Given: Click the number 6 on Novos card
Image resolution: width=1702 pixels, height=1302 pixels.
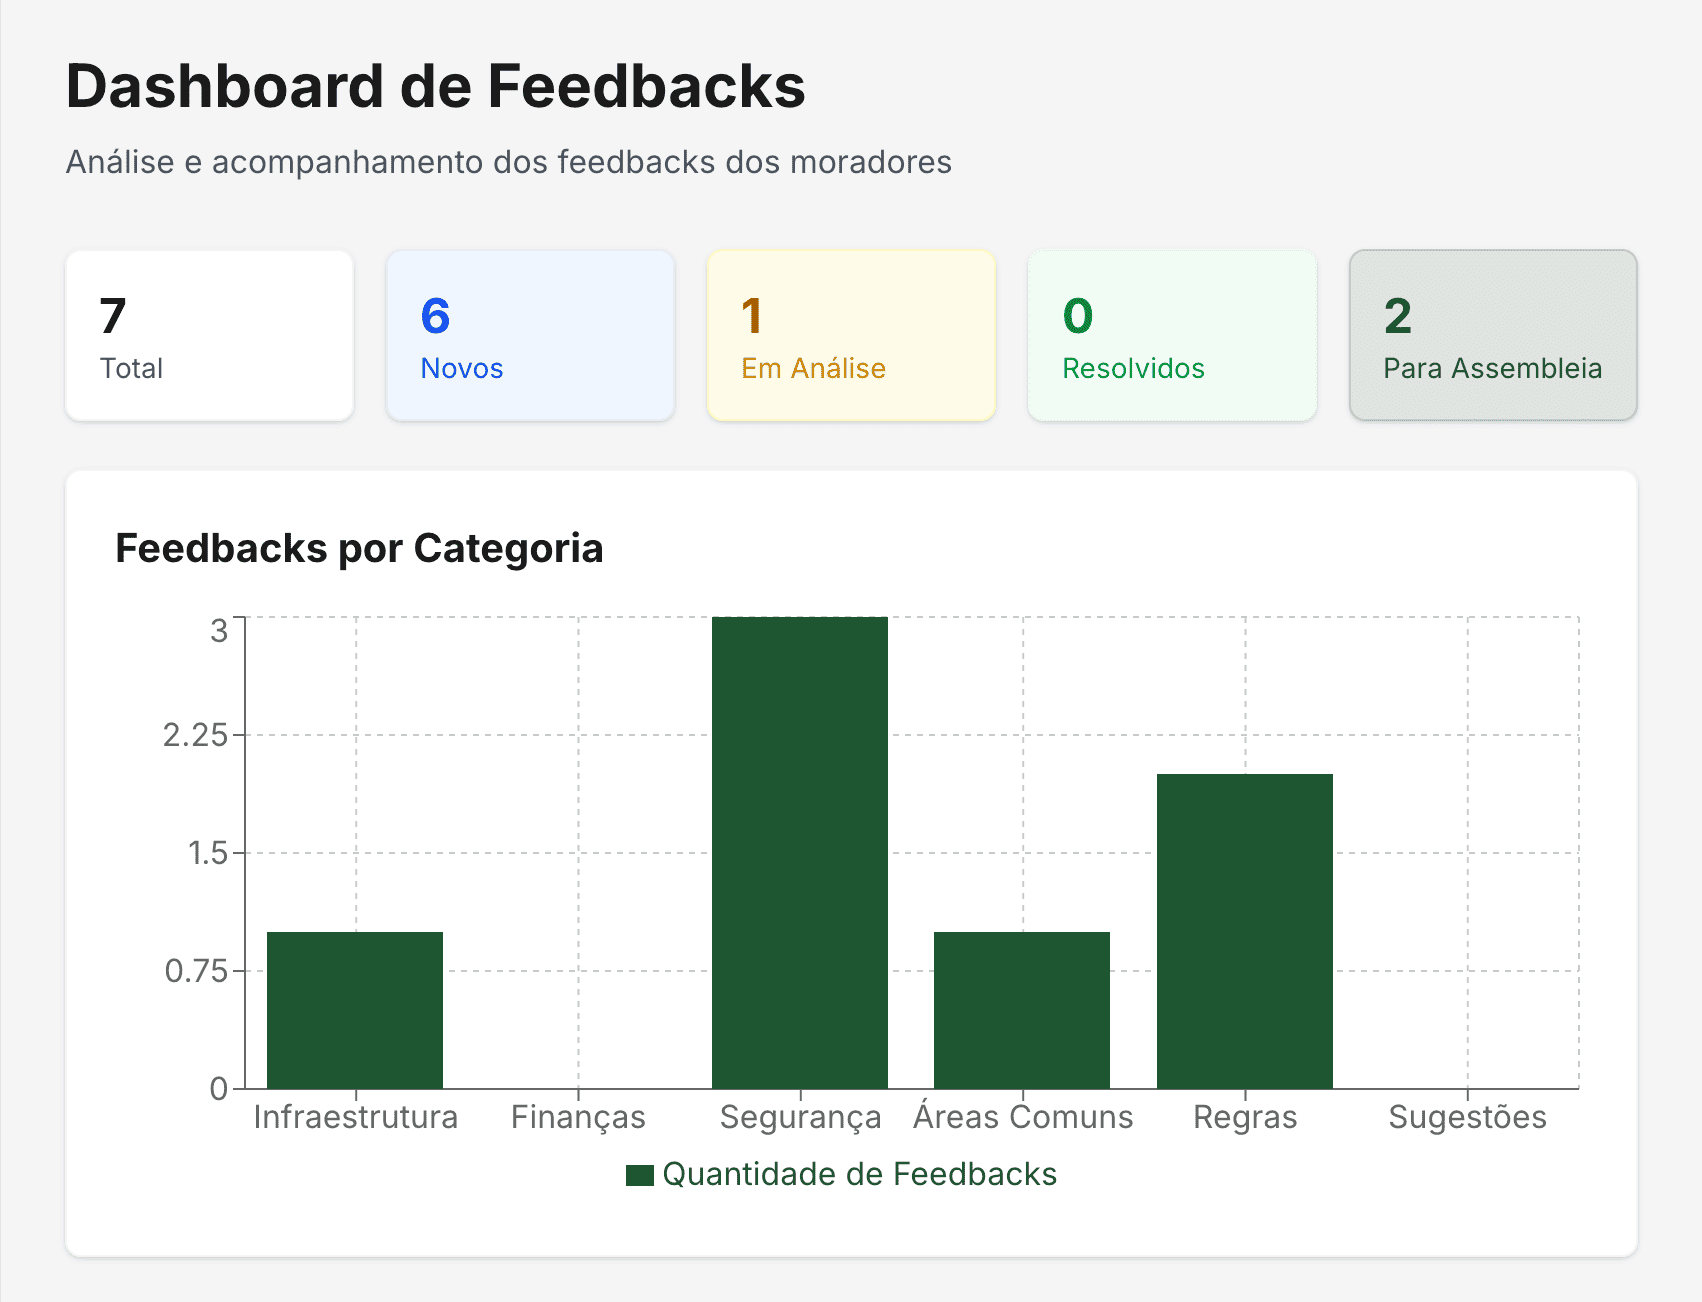Looking at the screenshot, I should [433, 317].
